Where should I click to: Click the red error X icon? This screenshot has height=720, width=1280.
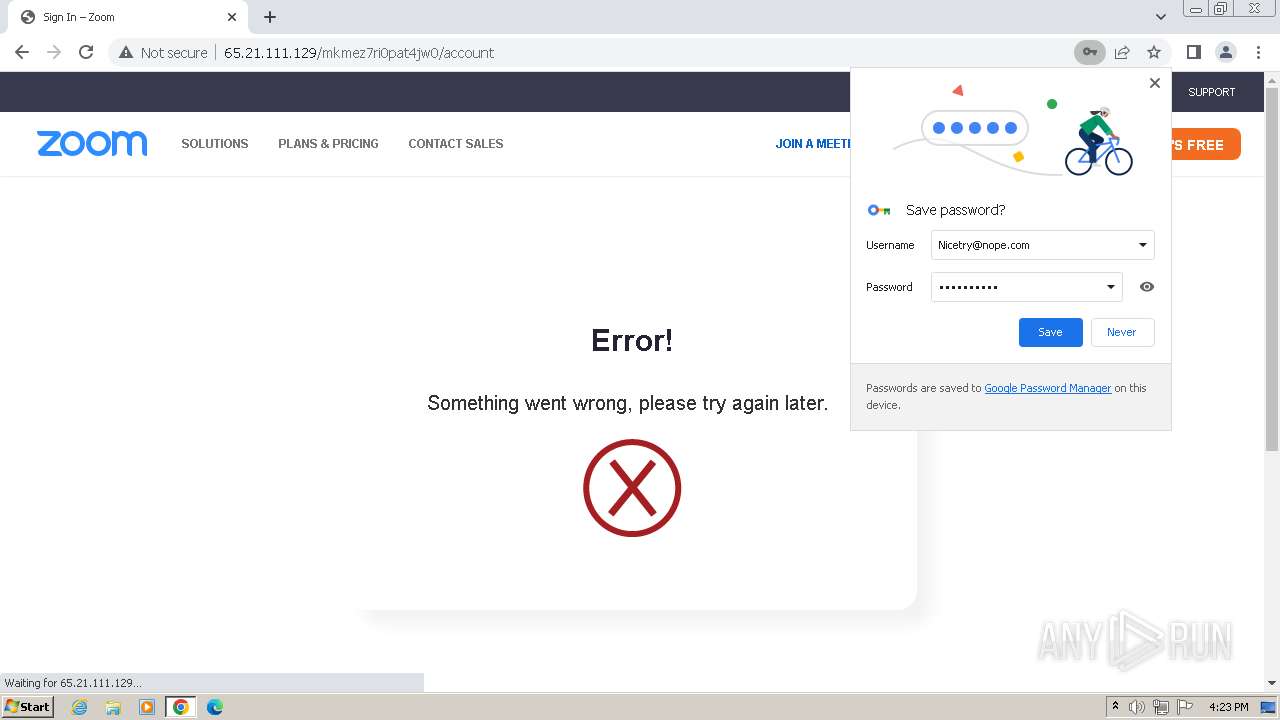[x=632, y=488]
